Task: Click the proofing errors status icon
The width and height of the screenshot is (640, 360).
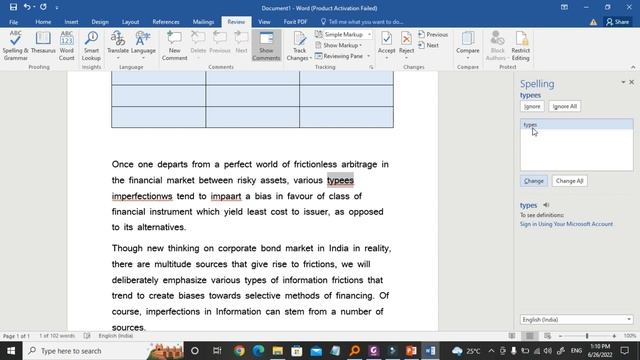Action: pyautogui.click(x=87, y=336)
